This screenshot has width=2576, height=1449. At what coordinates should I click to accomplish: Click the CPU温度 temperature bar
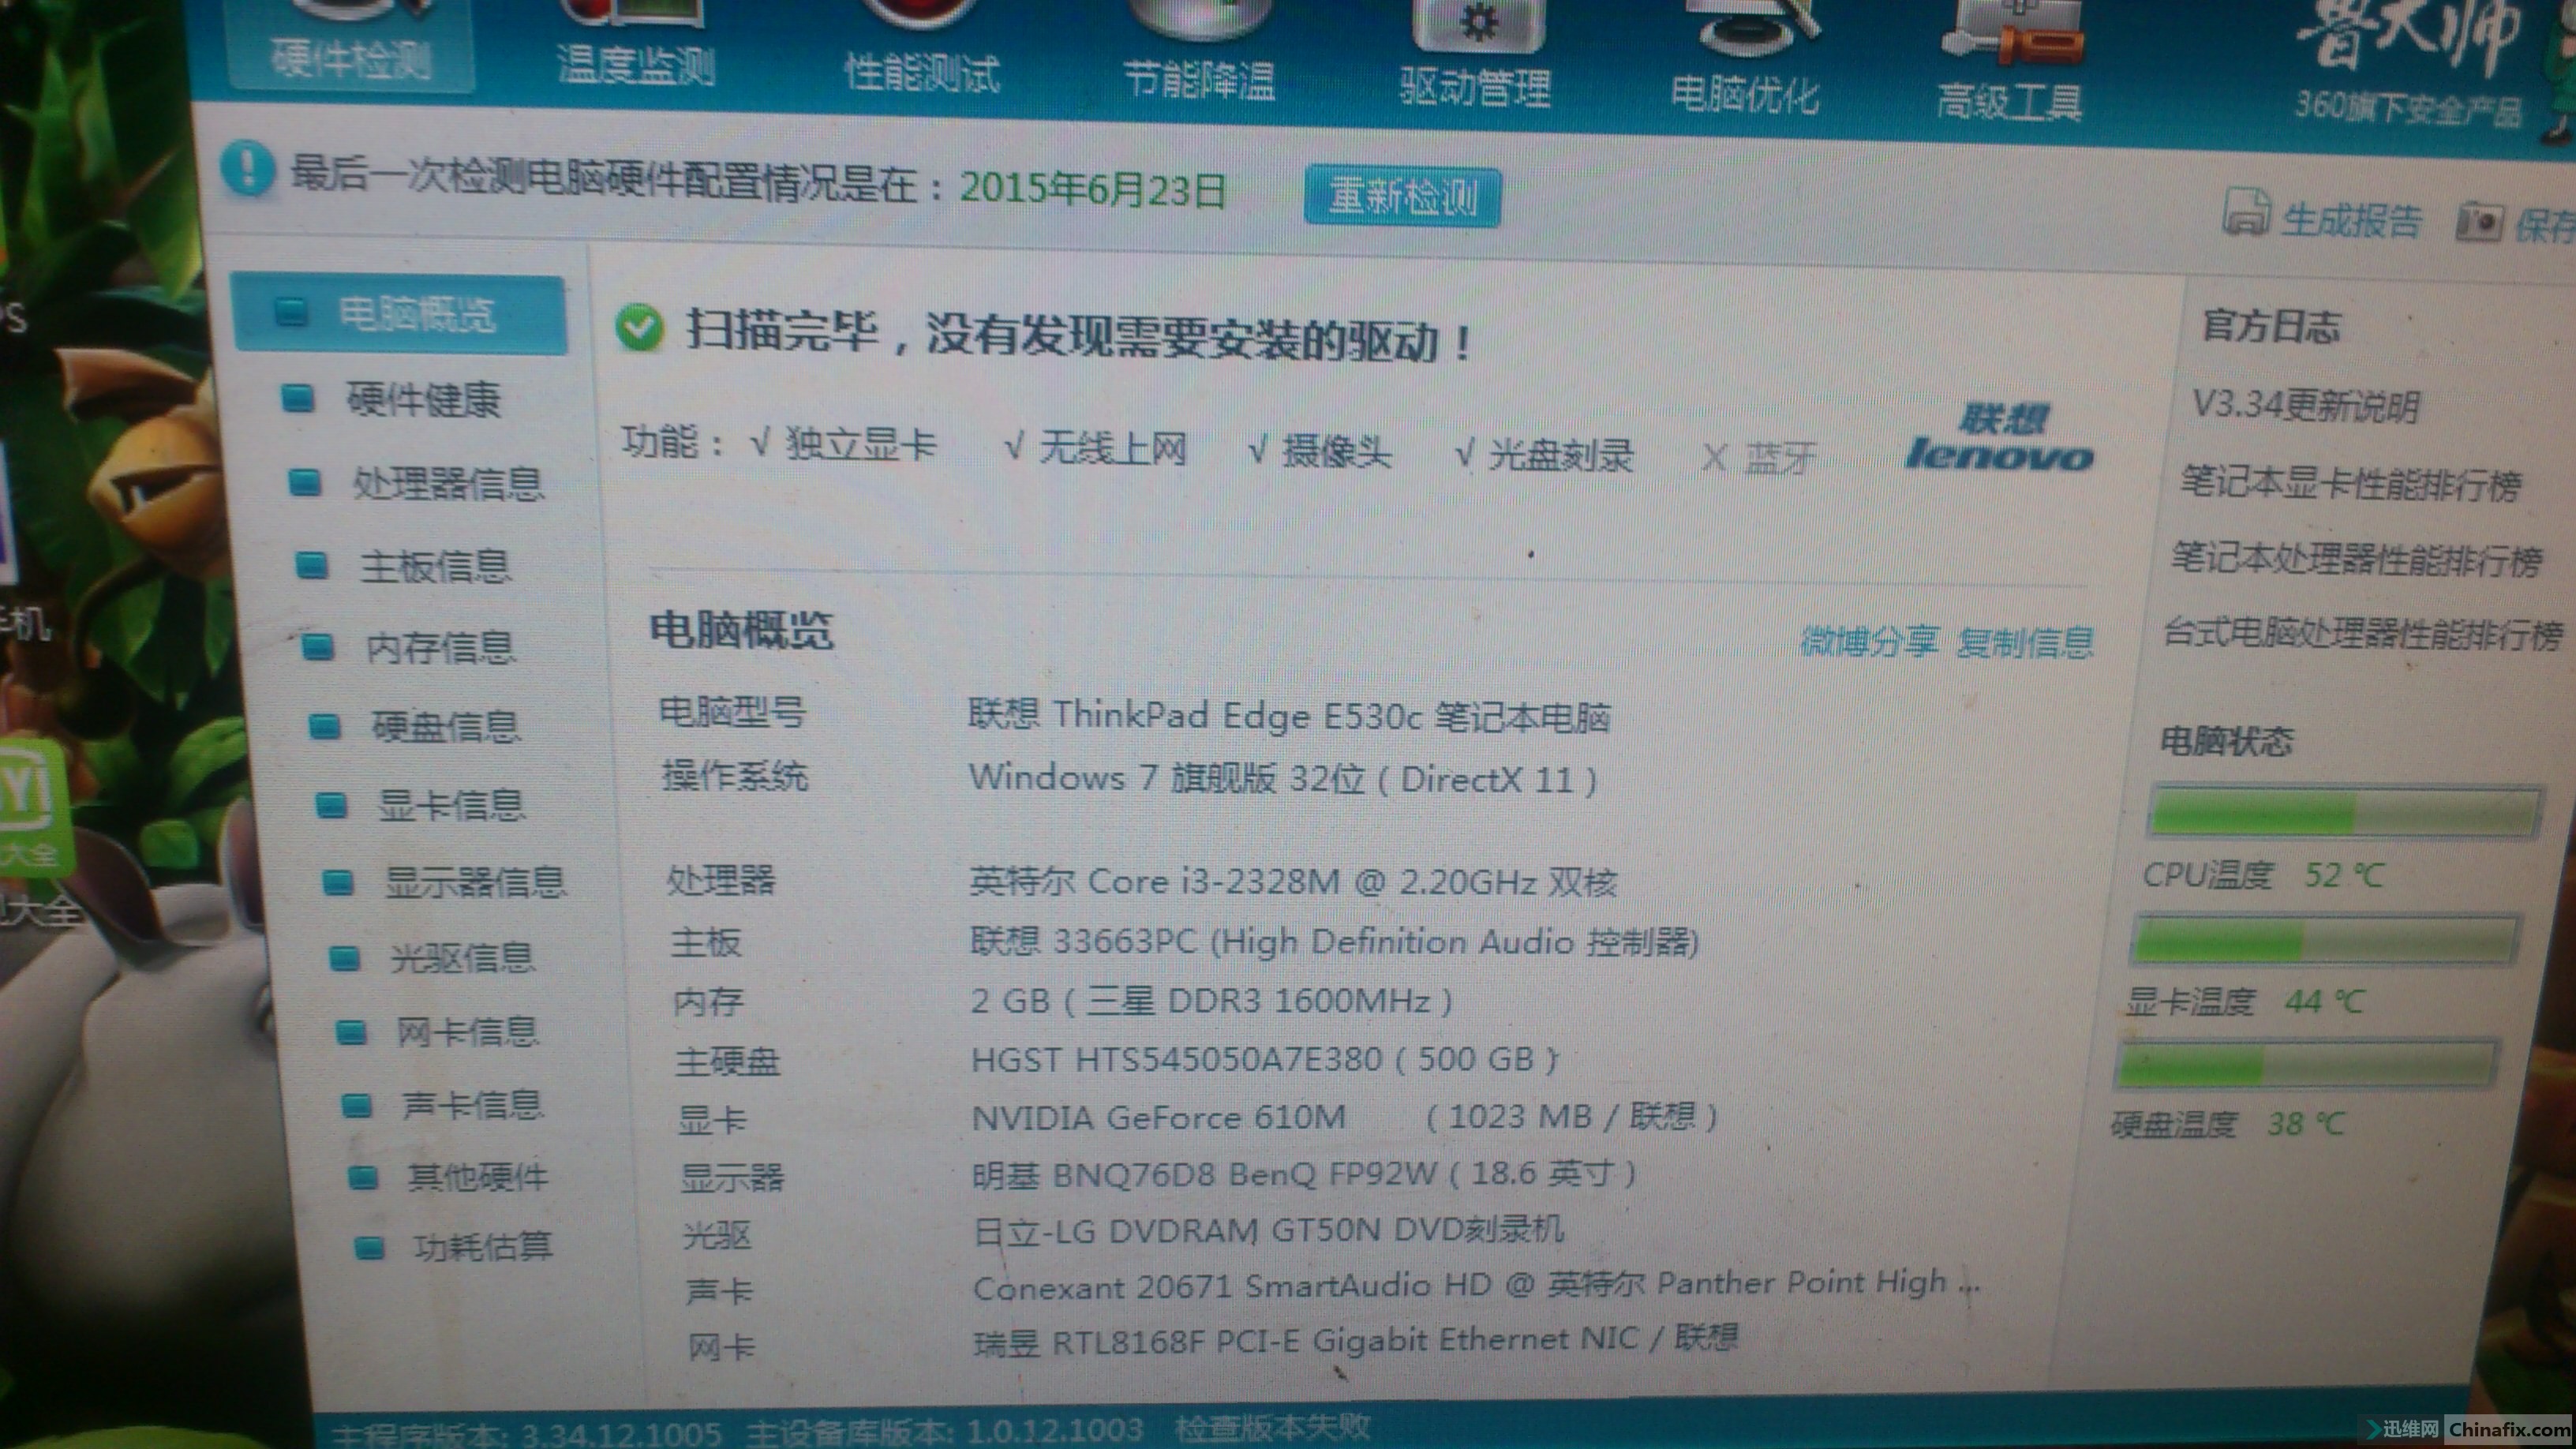coord(2345,810)
